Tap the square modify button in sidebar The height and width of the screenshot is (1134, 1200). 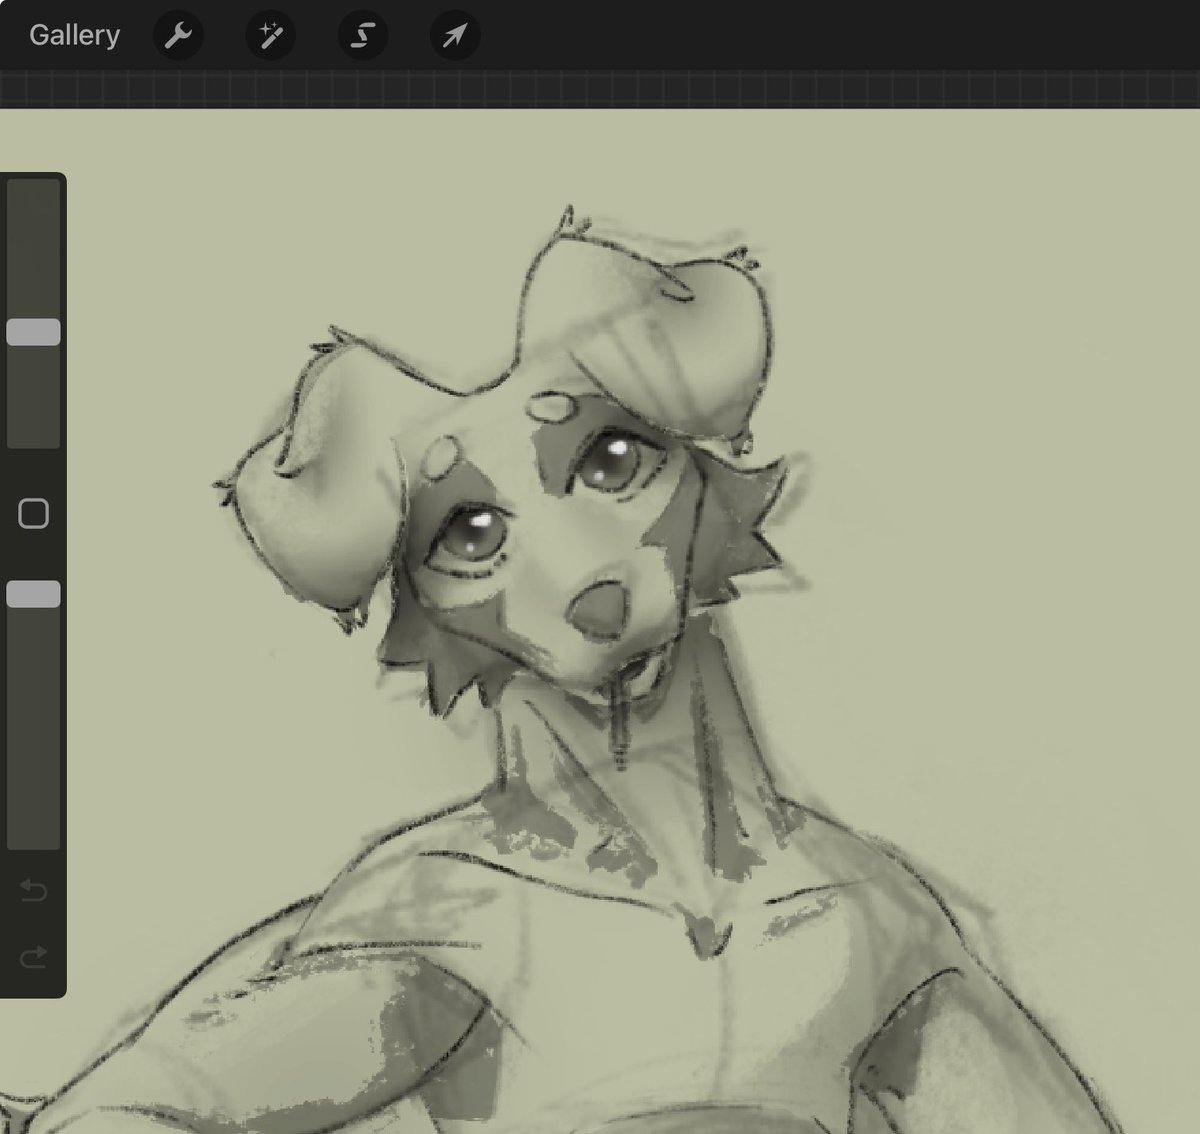tap(33, 514)
